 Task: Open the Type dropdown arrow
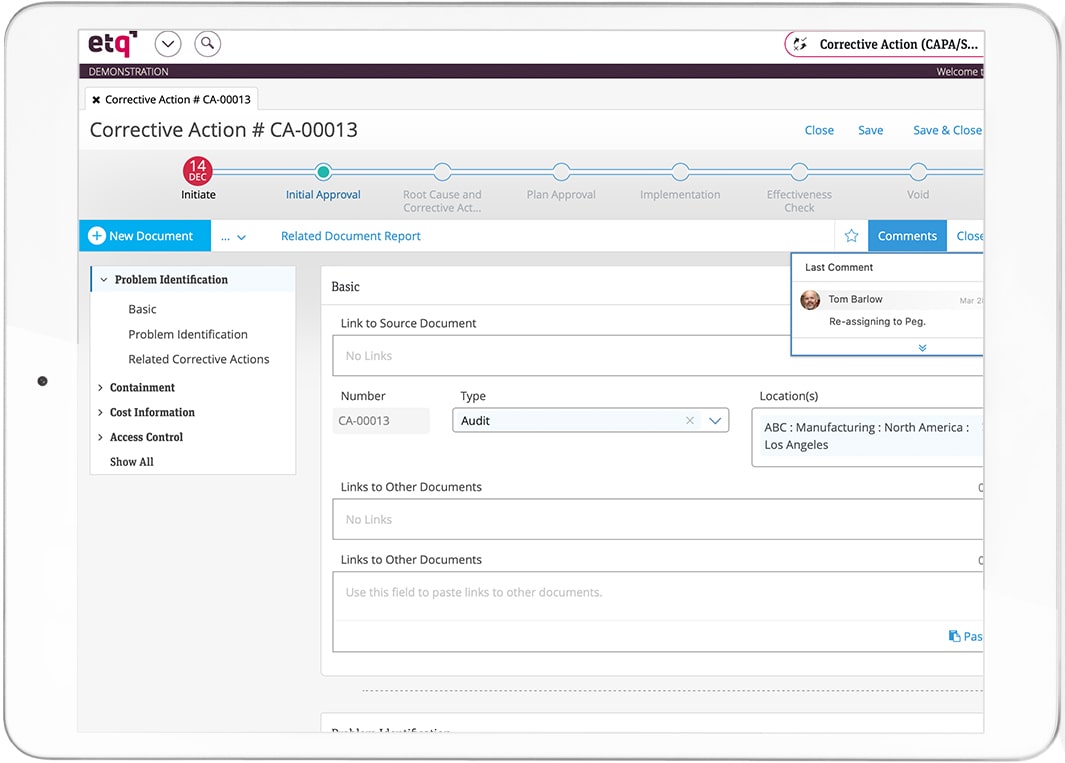coord(715,421)
